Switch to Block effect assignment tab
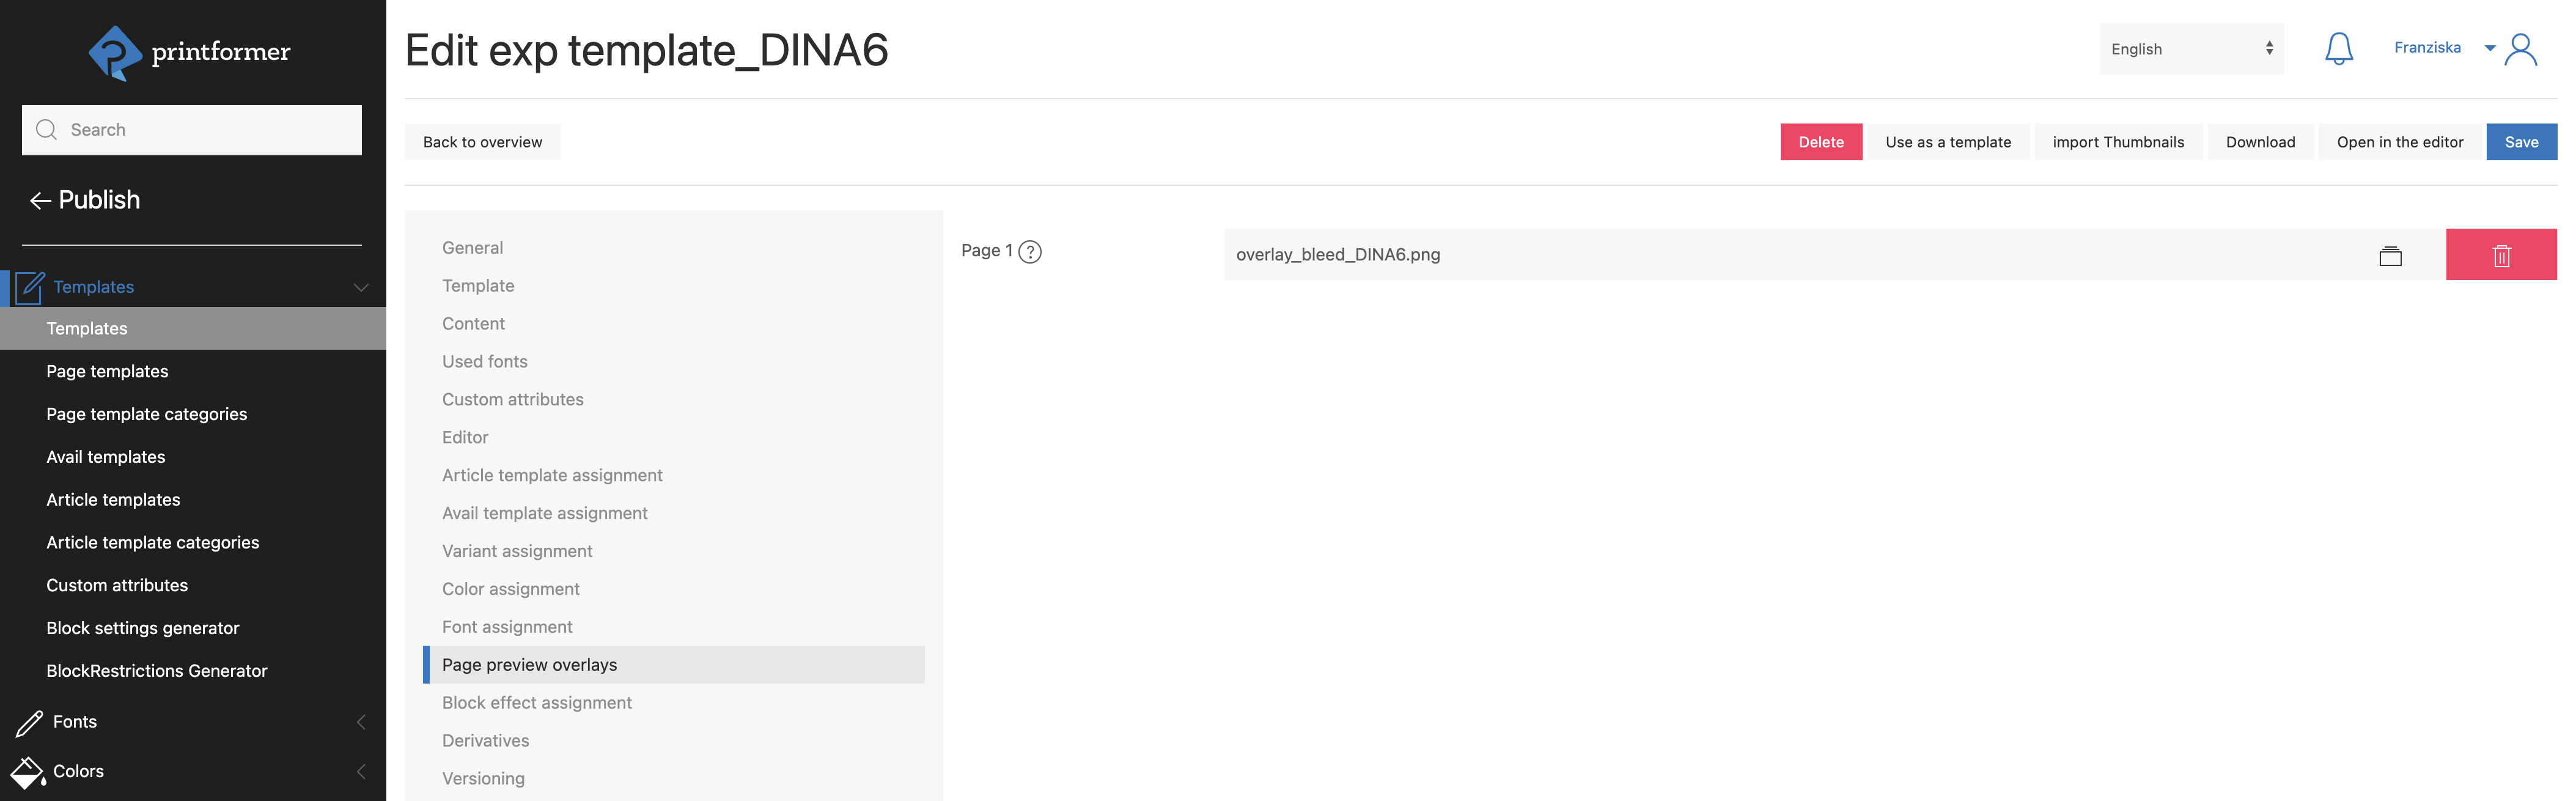2576x801 pixels. tap(536, 703)
